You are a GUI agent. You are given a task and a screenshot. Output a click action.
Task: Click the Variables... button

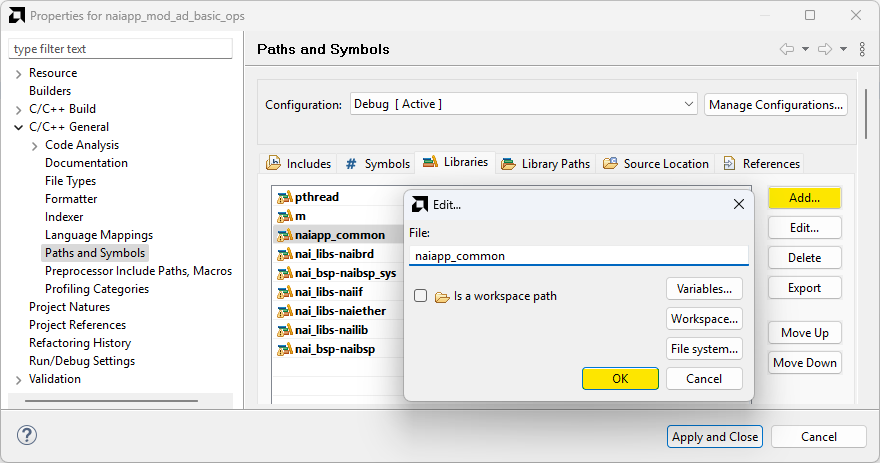[704, 289]
